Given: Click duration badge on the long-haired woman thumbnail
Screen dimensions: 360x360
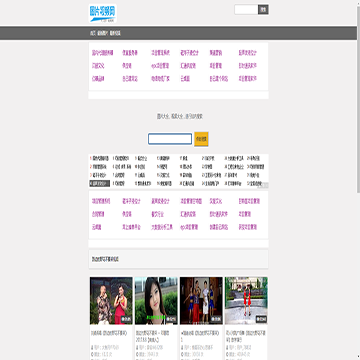Looking at the screenshot, I should (x=171, y=319).
